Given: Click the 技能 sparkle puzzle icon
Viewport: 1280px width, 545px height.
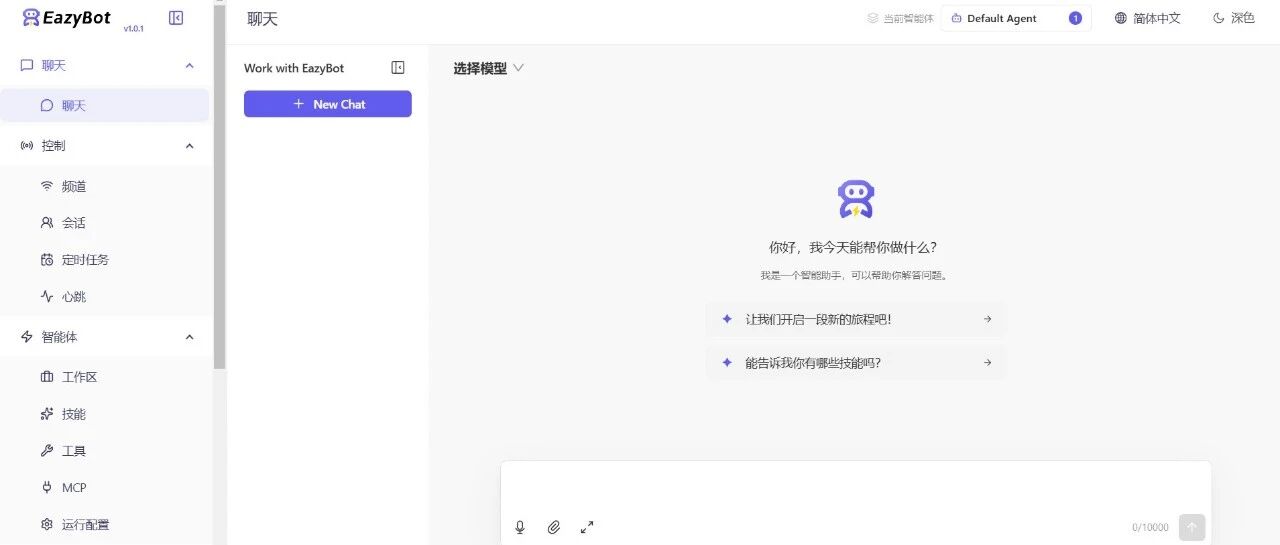Looking at the screenshot, I should coord(47,414).
